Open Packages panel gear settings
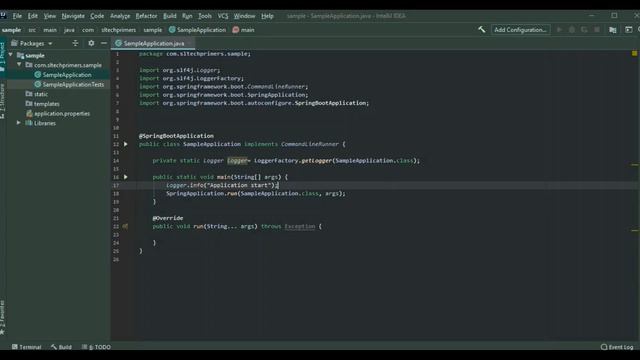The width and height of the screenshot is (640, 360). pos(91,43)
